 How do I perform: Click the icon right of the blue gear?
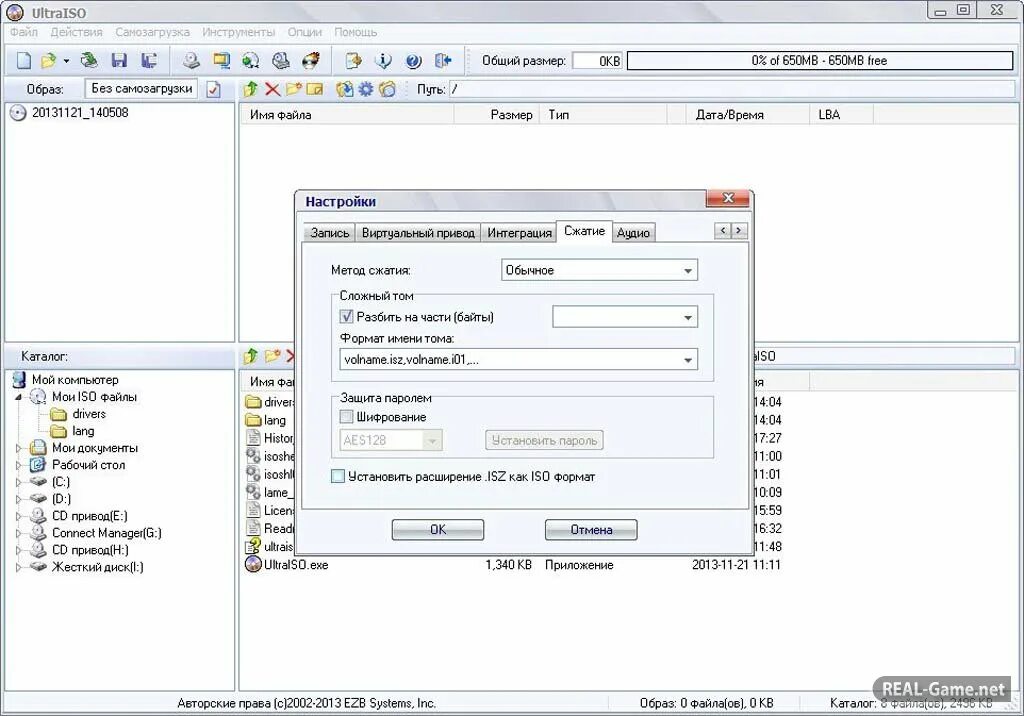click(388, 89)
